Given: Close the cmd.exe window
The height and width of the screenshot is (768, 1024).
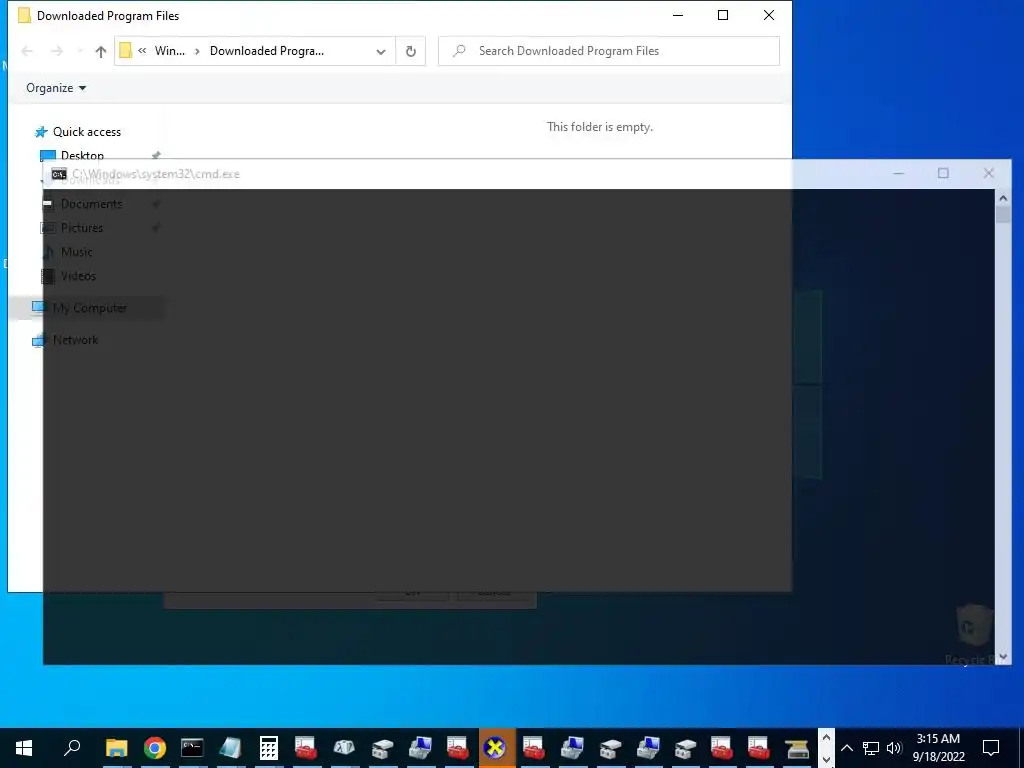Looking at the screenshot, I should coord(989,173).
